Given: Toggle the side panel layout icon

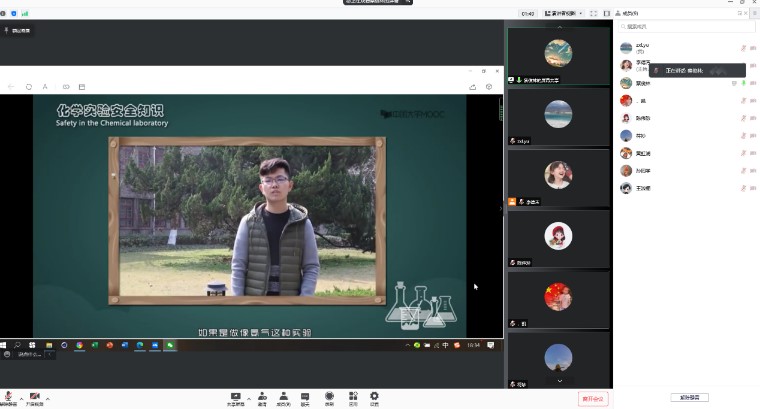Looking at the screenshot, I should point(606,14).
